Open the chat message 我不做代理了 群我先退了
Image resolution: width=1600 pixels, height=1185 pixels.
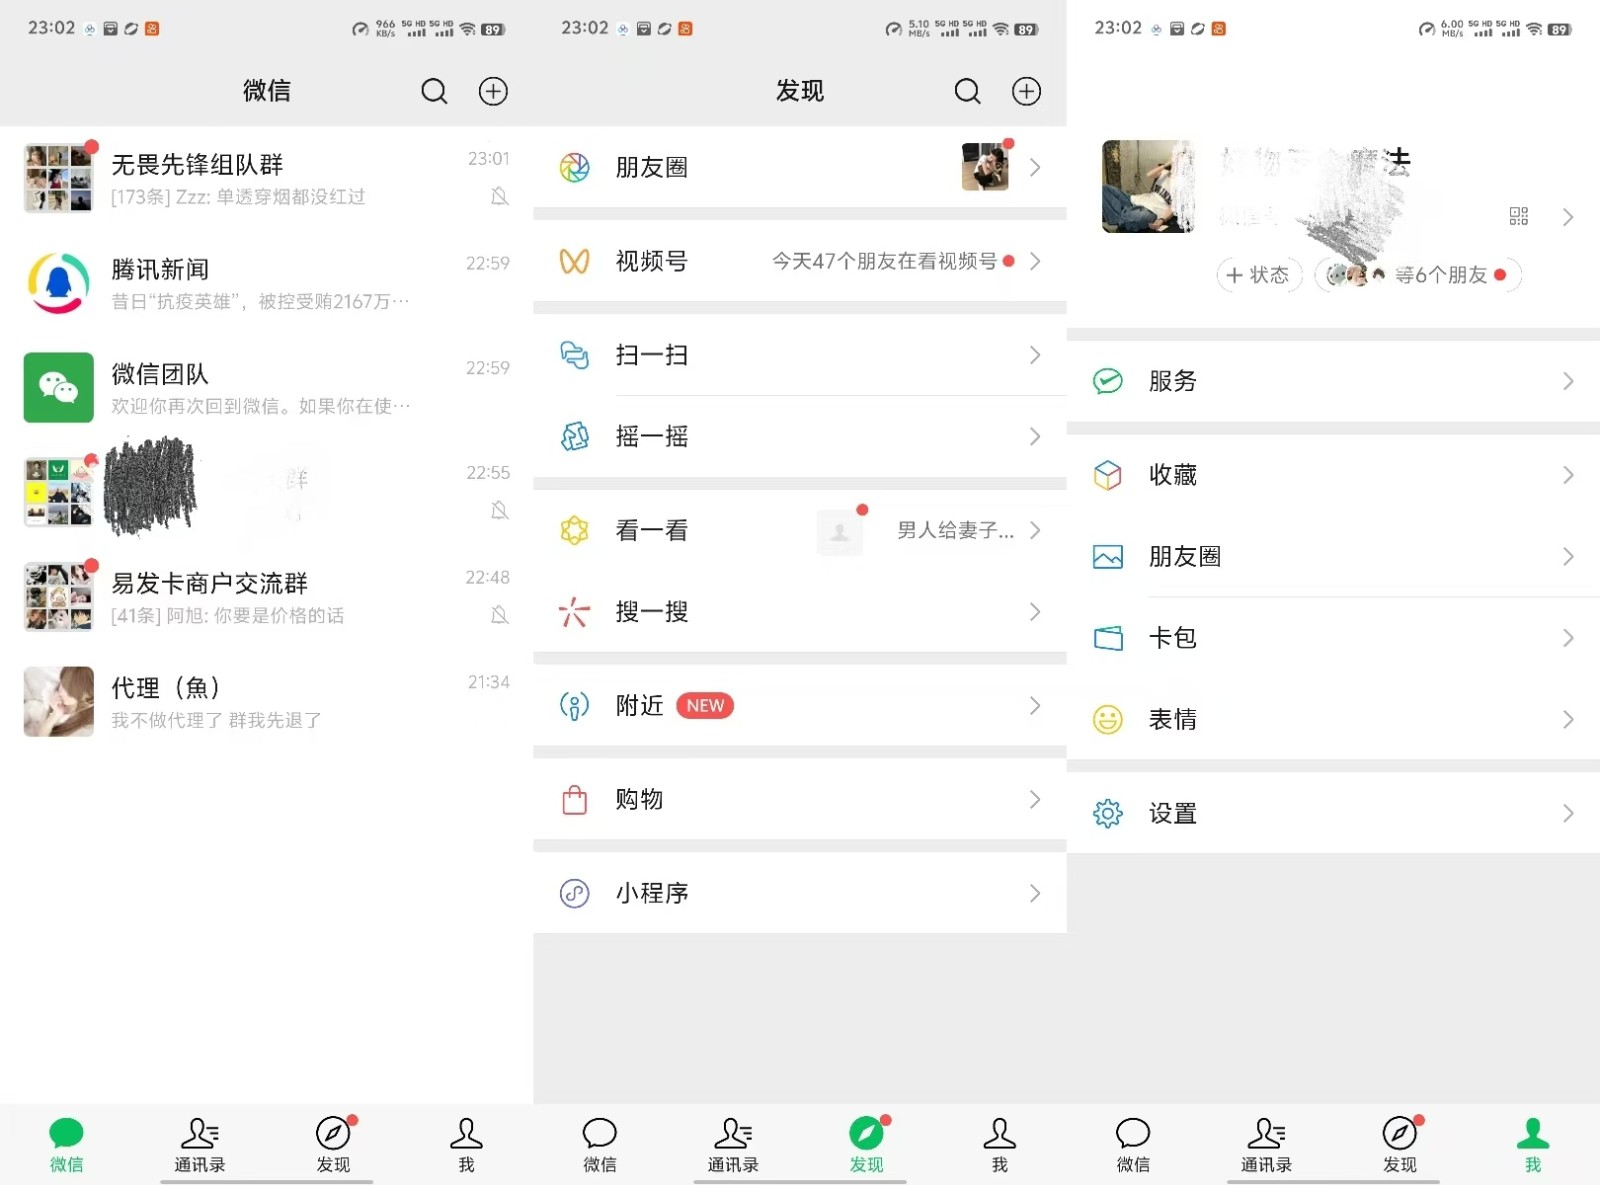point(216,720)
